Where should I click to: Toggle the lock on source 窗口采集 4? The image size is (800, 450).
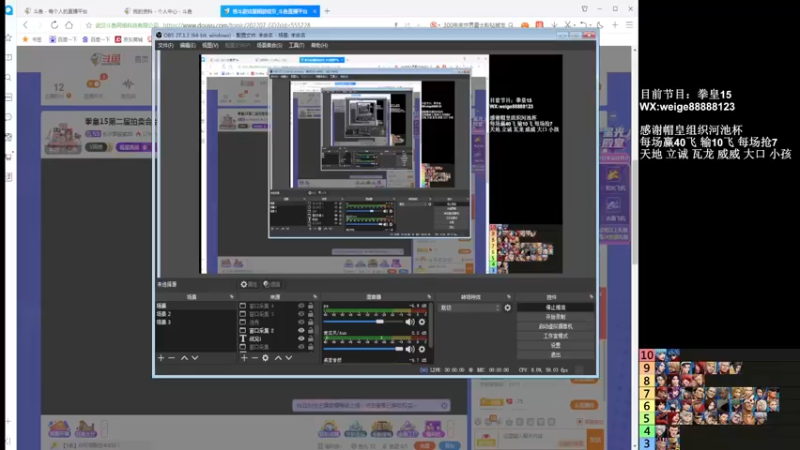click(310, 306)
